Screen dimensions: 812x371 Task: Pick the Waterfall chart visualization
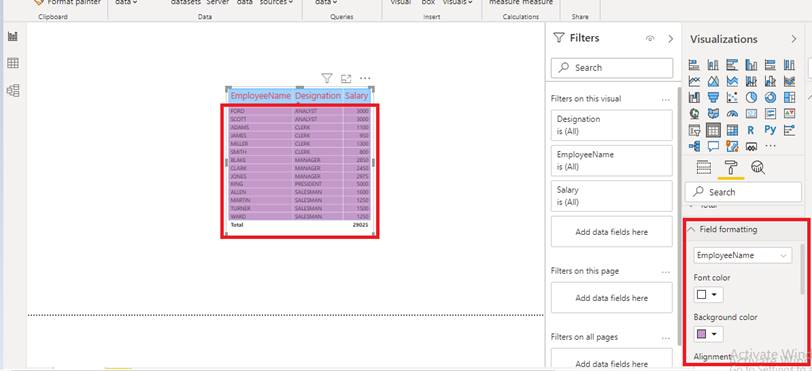pos(694,97)
